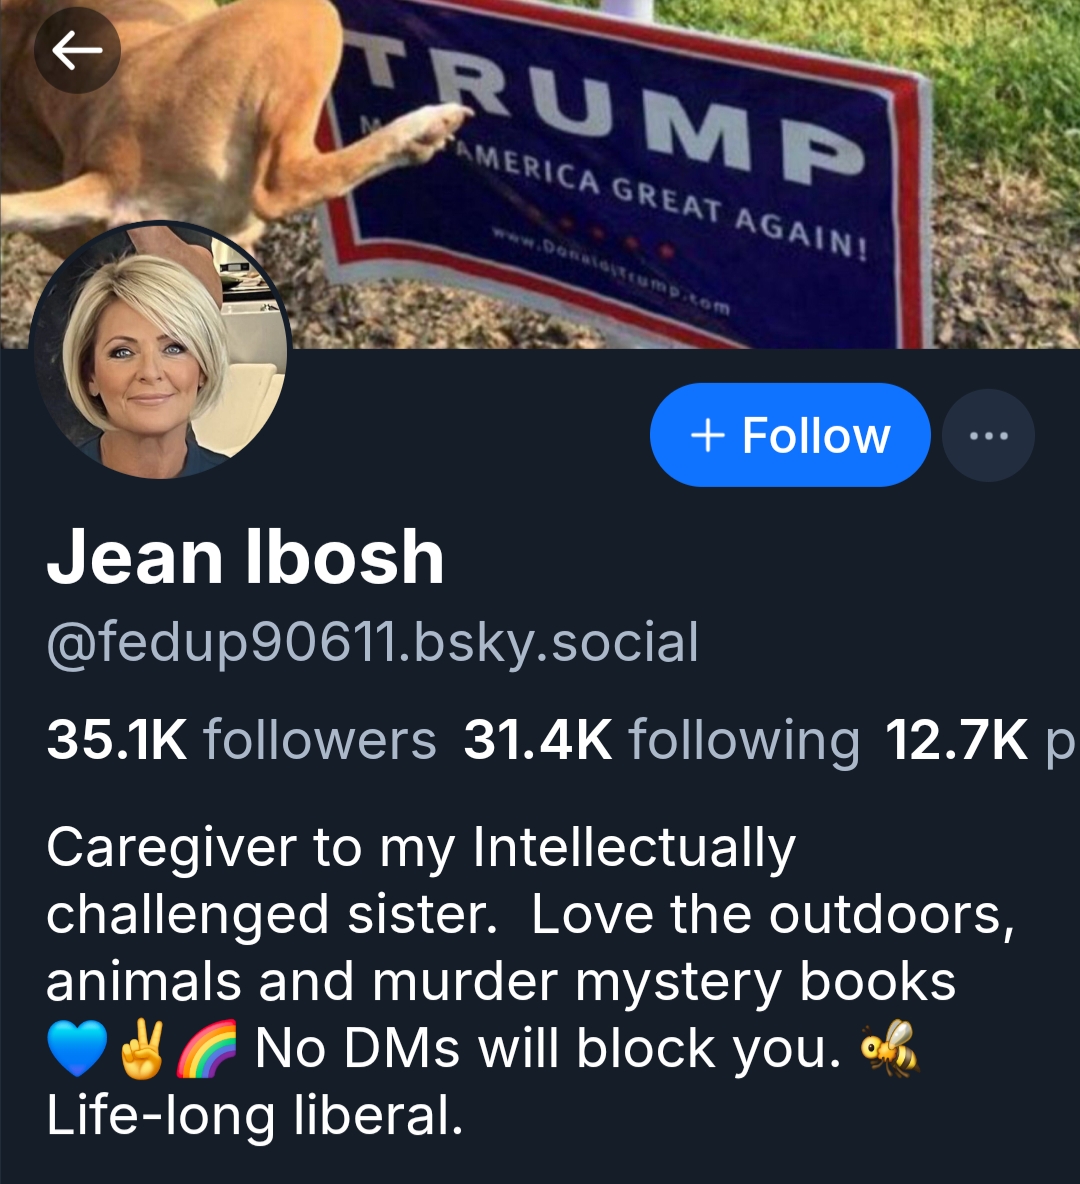The width and height of the screenshot is (1080, 1184).
Task: Tap the rainbow emoji in bio
Action: point(205,1048)
